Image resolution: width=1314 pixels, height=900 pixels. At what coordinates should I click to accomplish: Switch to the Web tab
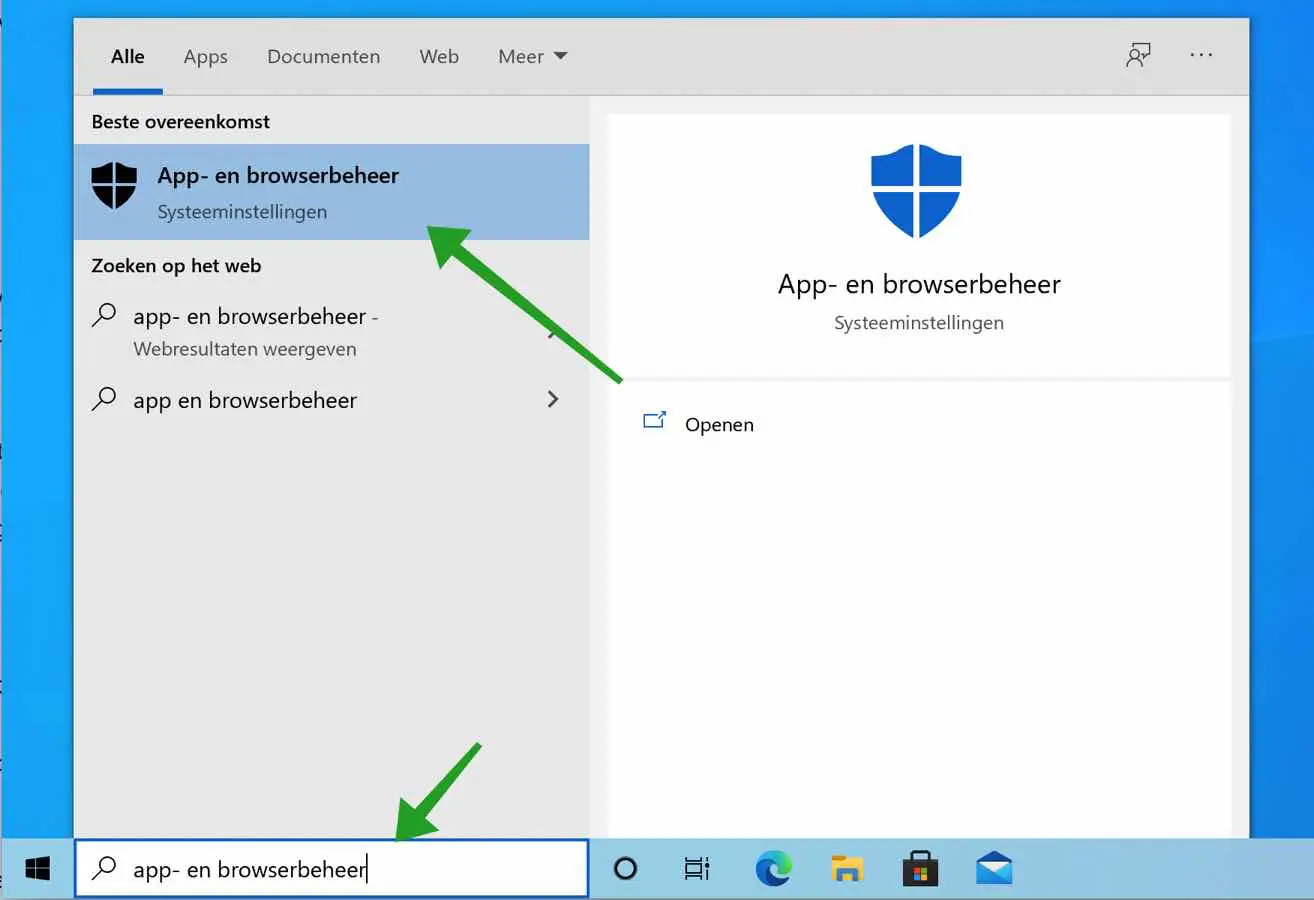[x=439, y=57]
